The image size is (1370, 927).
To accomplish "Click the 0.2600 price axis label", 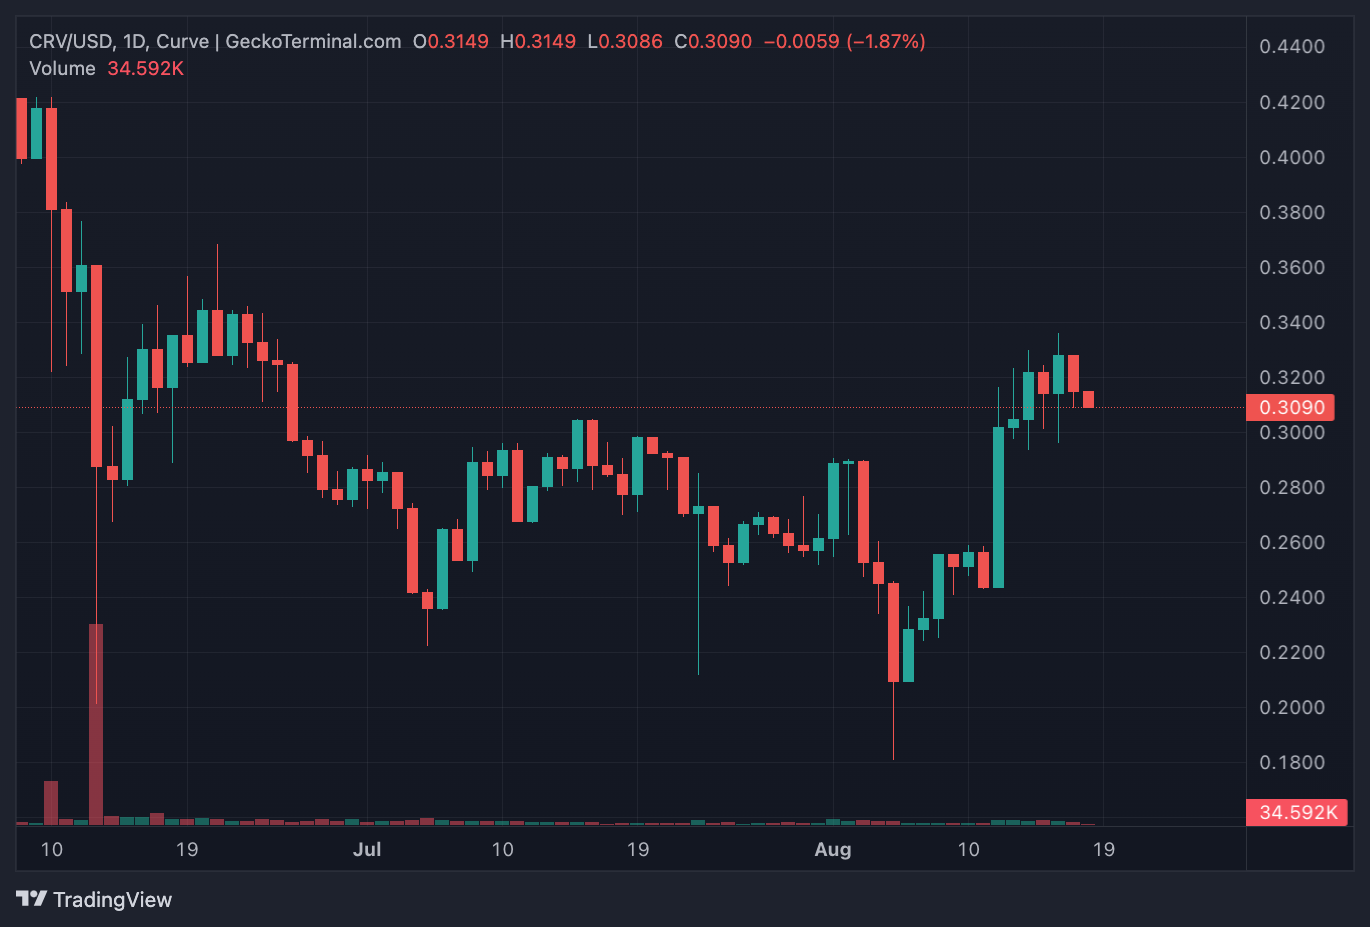I will (1292, 542).
